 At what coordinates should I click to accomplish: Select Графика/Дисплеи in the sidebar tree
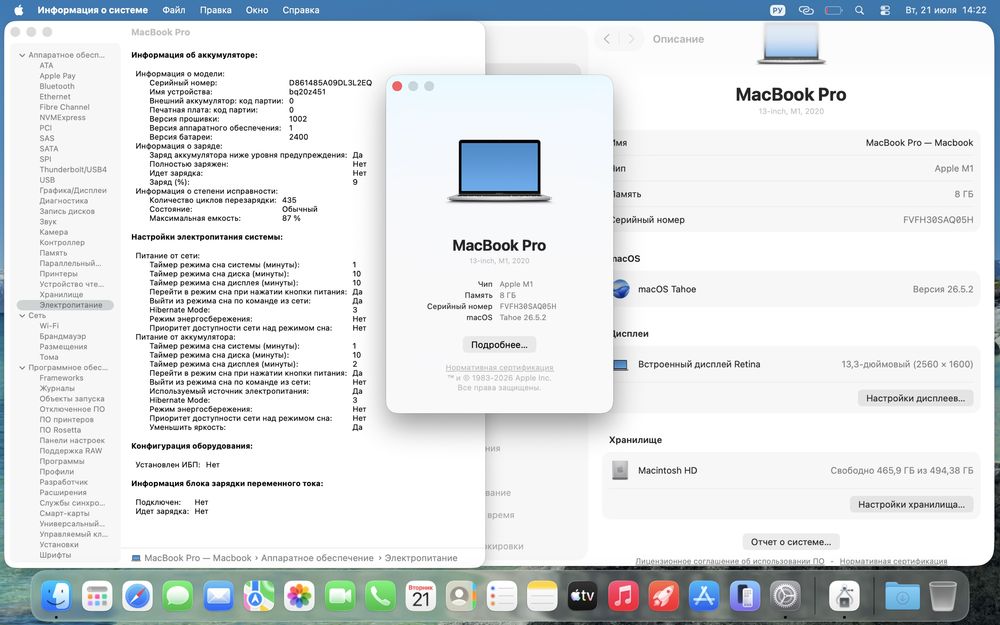click(x=73, y=191)
